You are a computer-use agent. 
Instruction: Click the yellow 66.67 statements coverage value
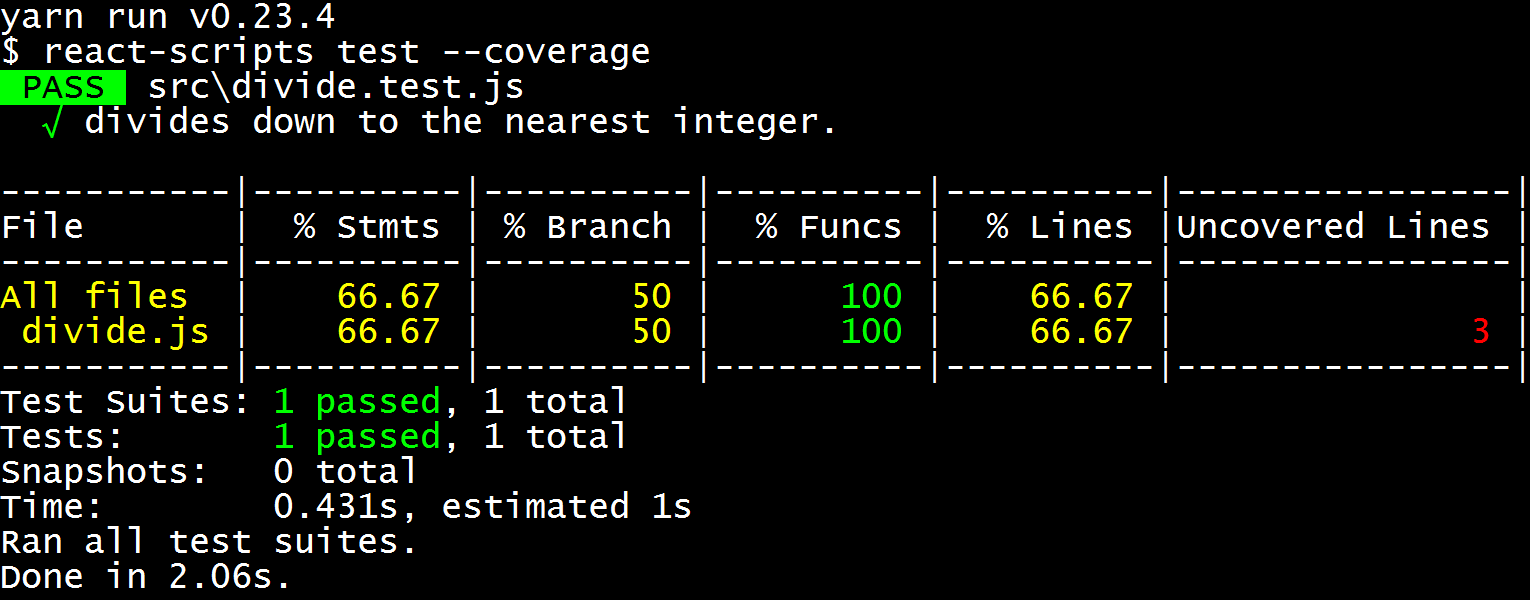390,295
